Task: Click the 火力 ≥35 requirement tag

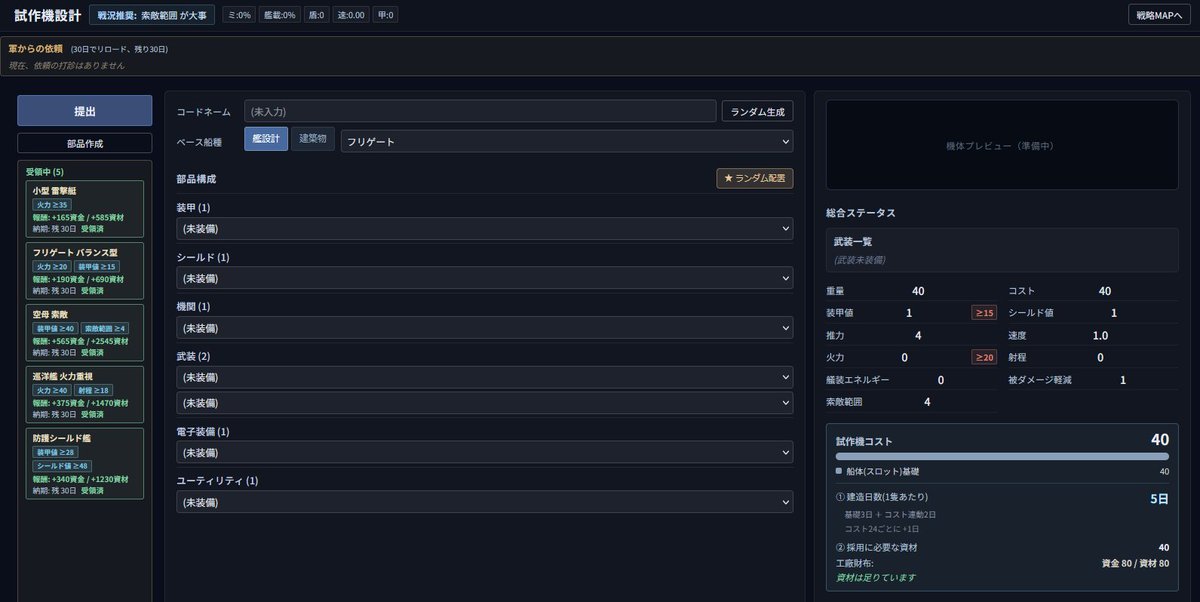Action: point(52,204)
